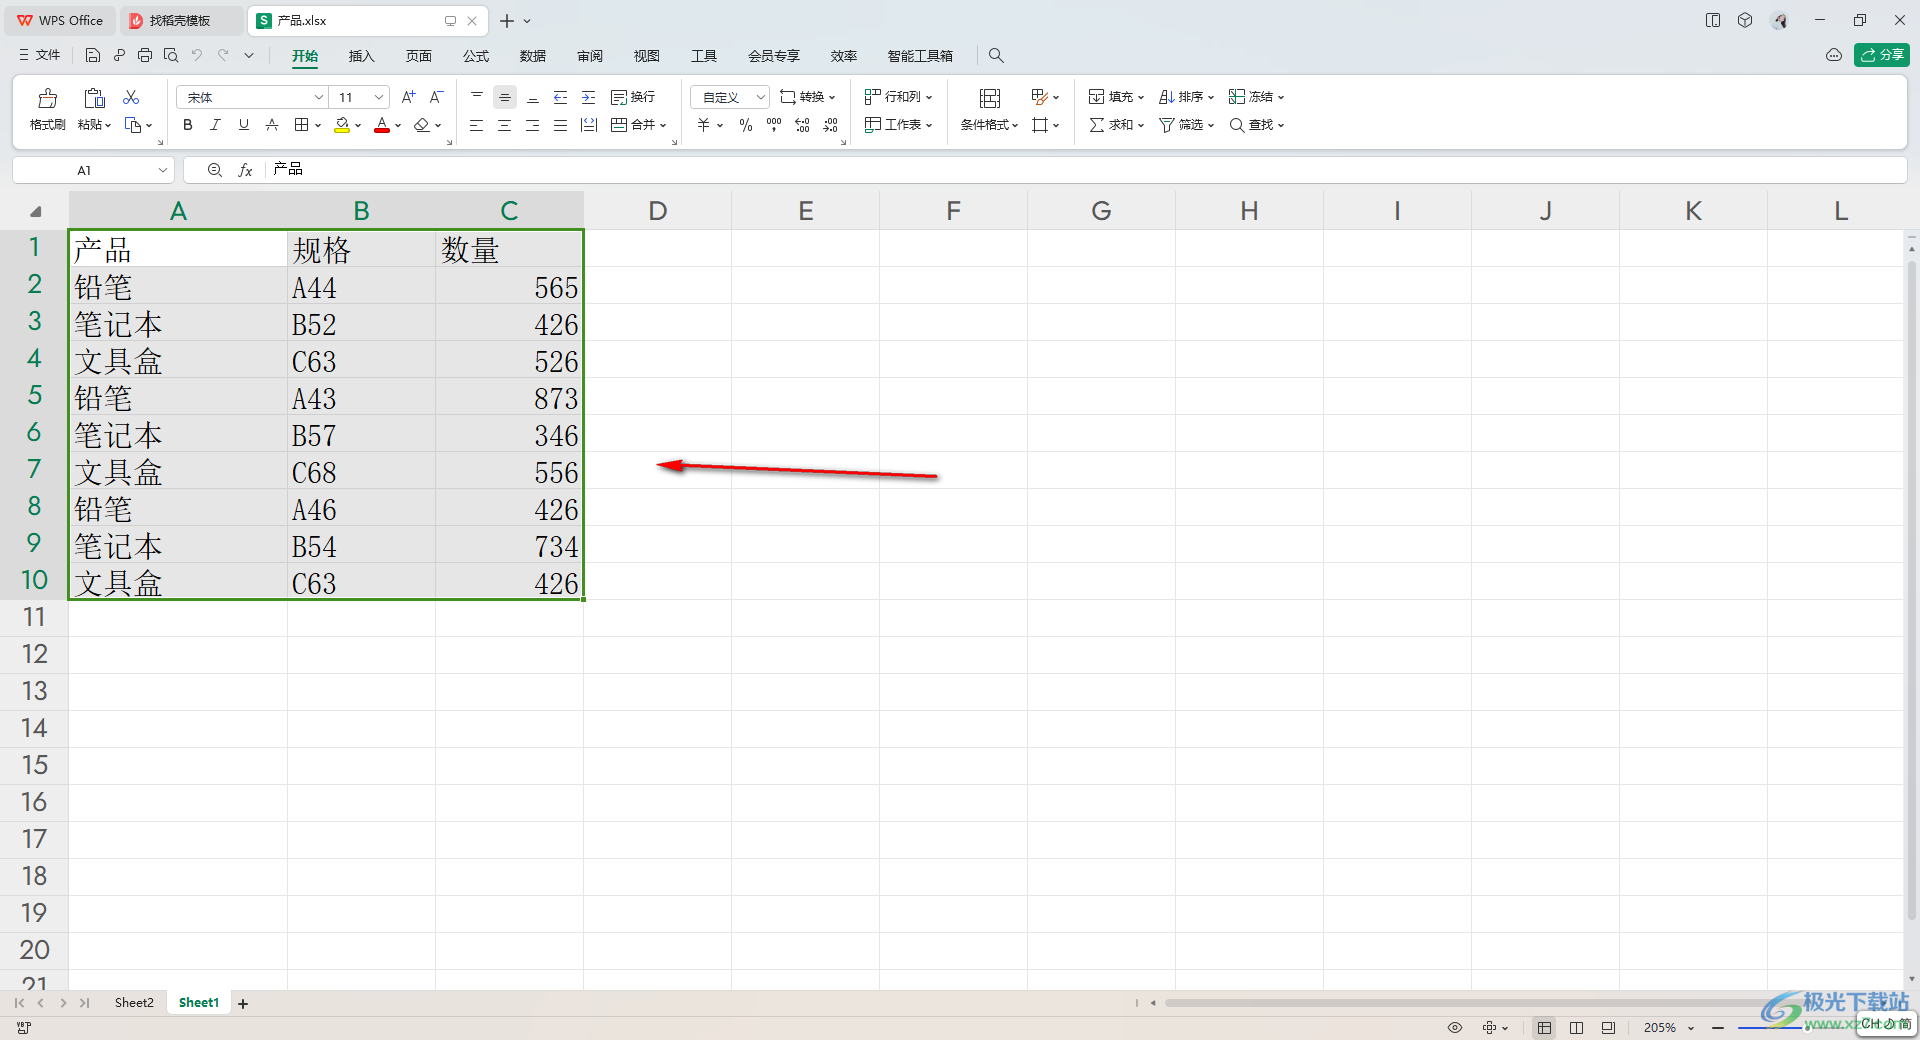Click the Undo arrow icon
This screenshot has height=1040, width=1920.
click(197, 55)
